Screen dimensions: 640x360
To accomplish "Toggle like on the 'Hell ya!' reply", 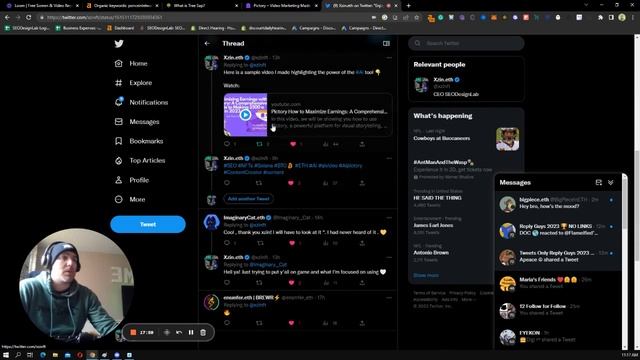I will tap(291, 282).
